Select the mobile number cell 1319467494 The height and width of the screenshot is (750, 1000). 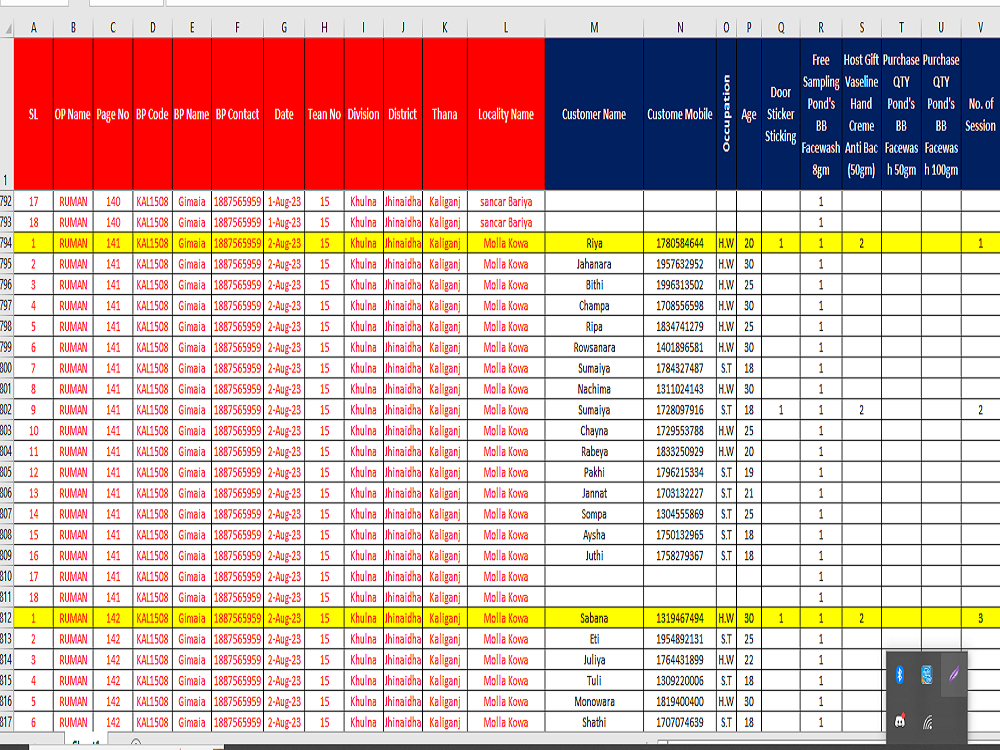point(680,618)
